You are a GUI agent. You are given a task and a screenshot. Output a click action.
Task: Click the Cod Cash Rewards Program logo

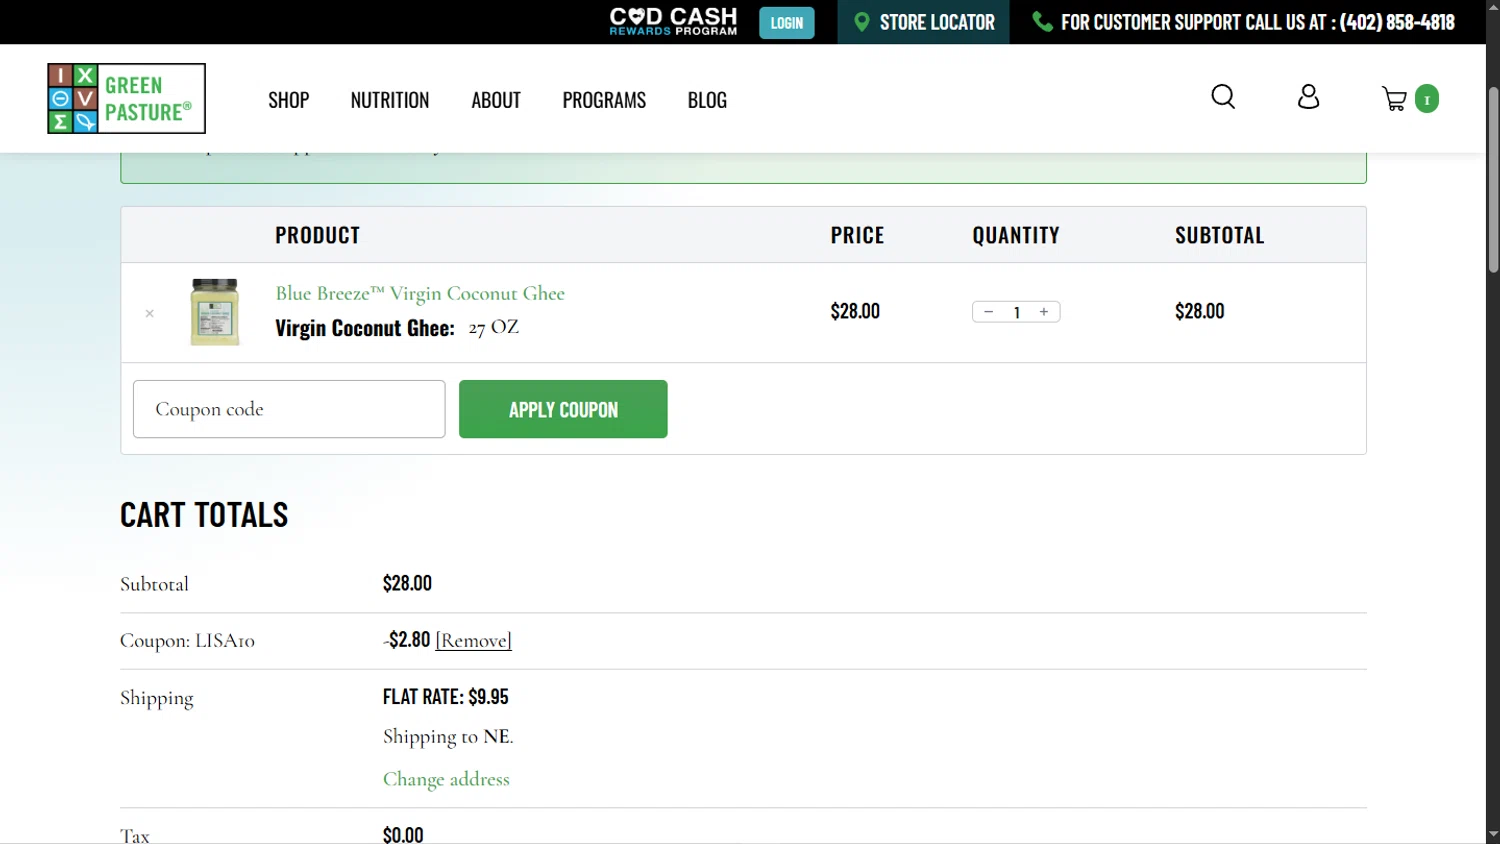[x=673, y=22]
